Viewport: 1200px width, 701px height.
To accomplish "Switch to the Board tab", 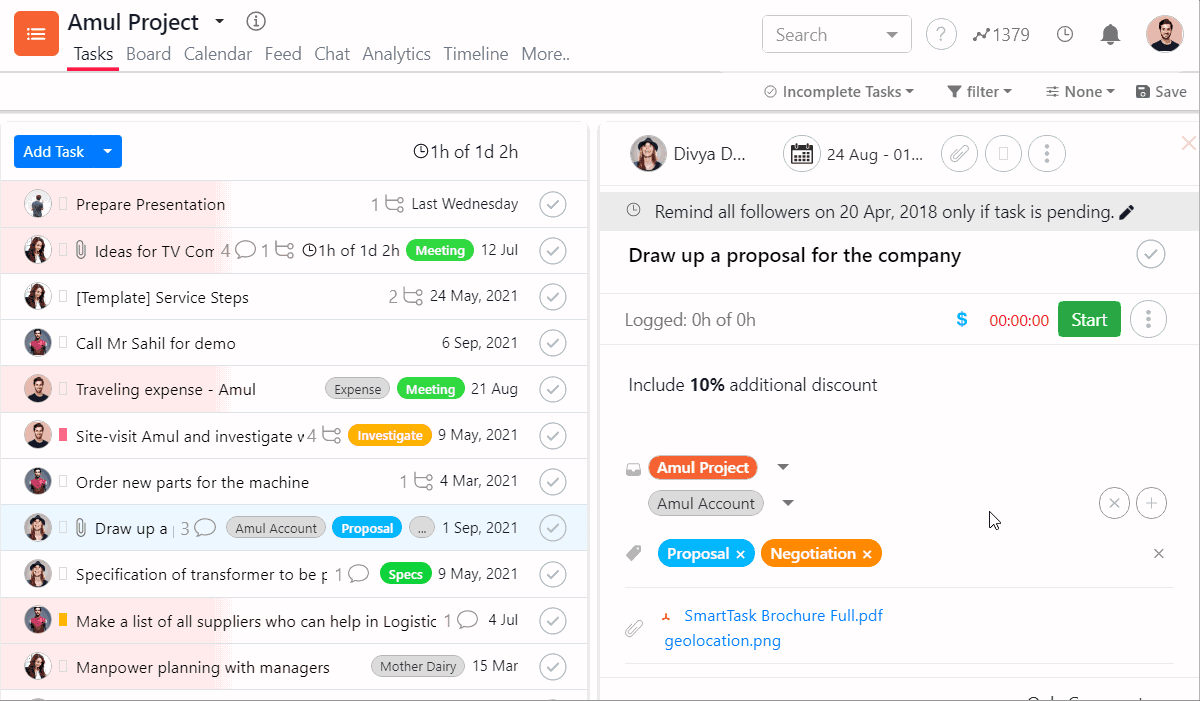I will pos(148,54).
